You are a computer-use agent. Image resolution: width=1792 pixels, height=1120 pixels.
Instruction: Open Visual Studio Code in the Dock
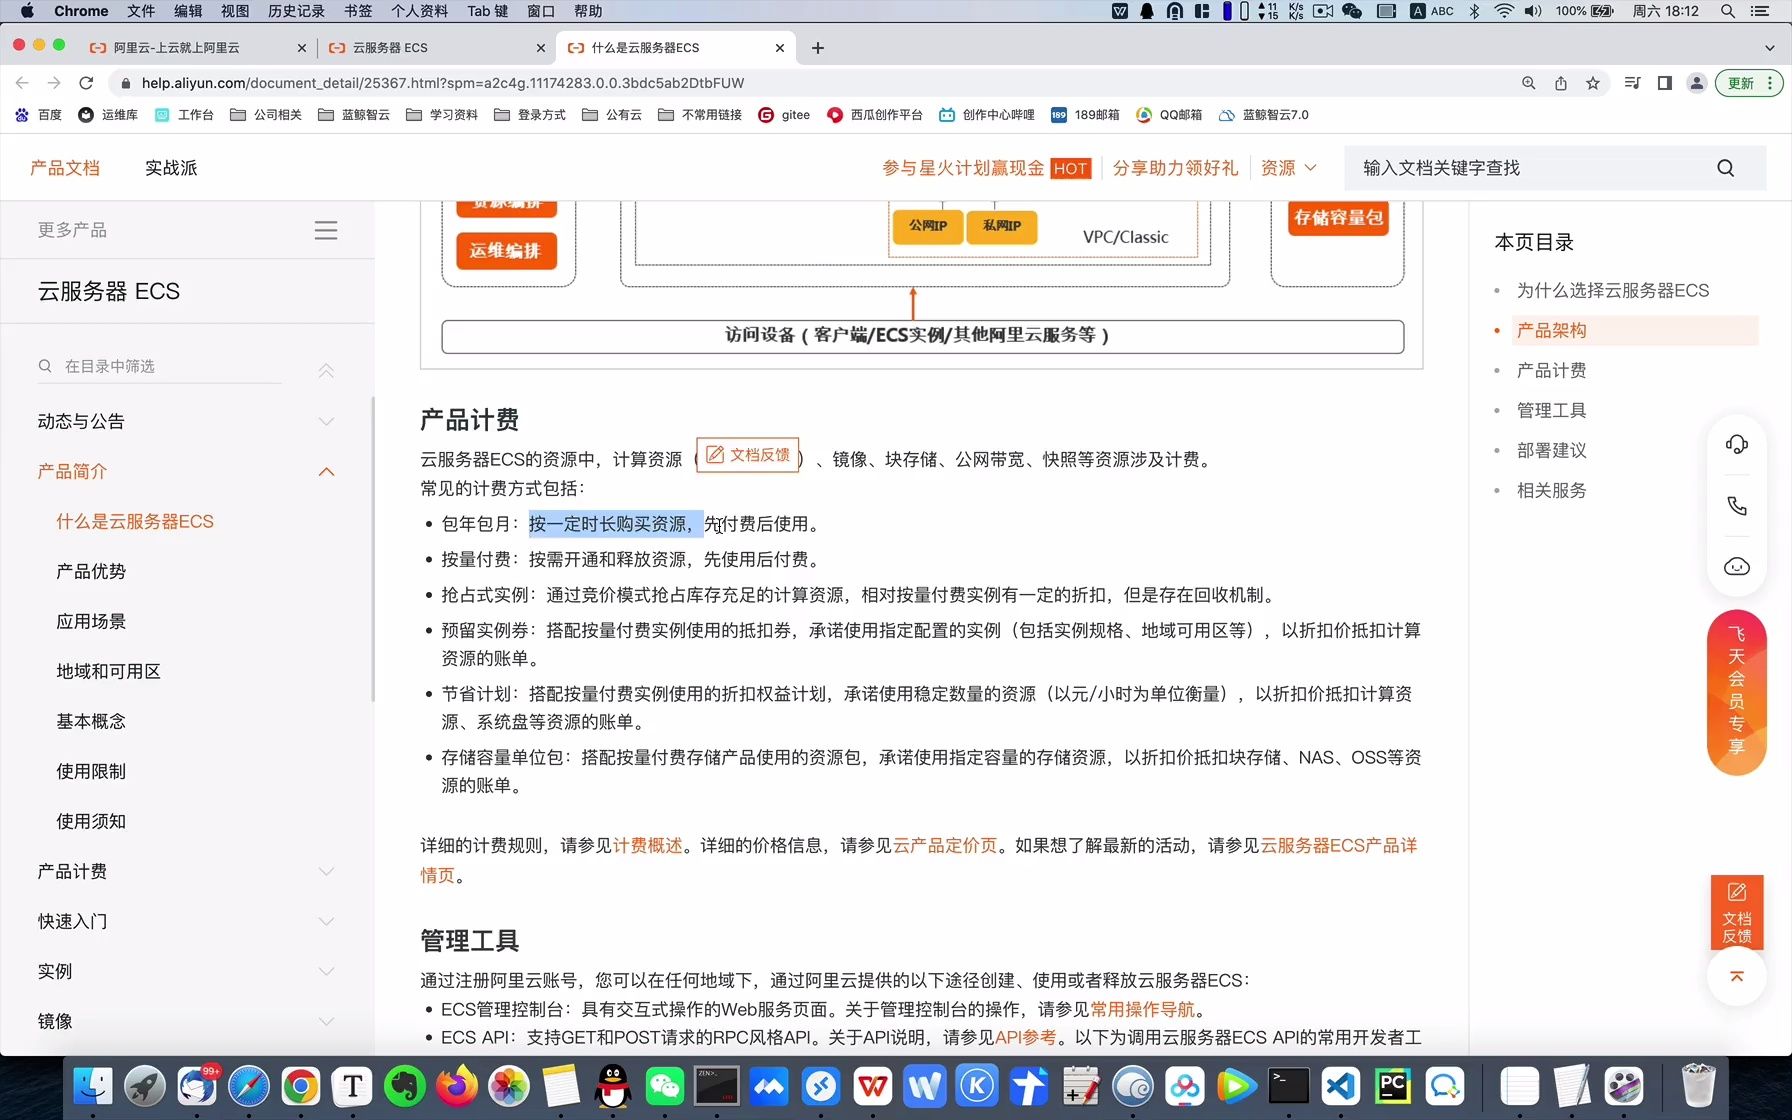click(x=1341, y=1086)
